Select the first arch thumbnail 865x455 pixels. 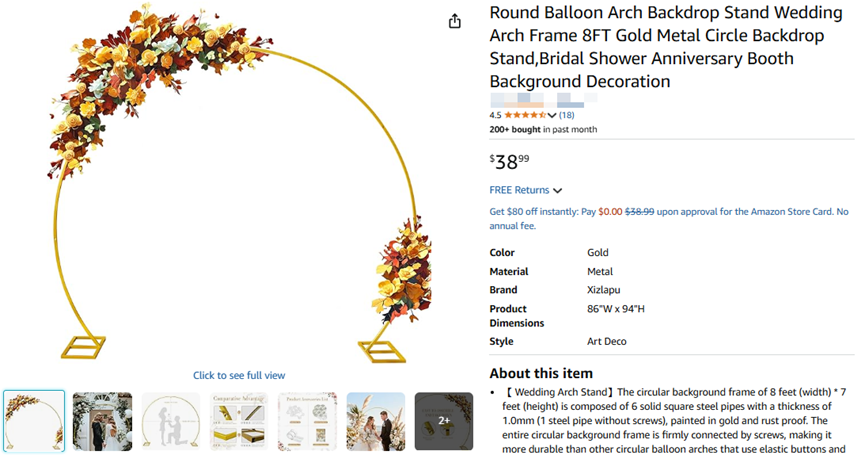tap(34, 421)
